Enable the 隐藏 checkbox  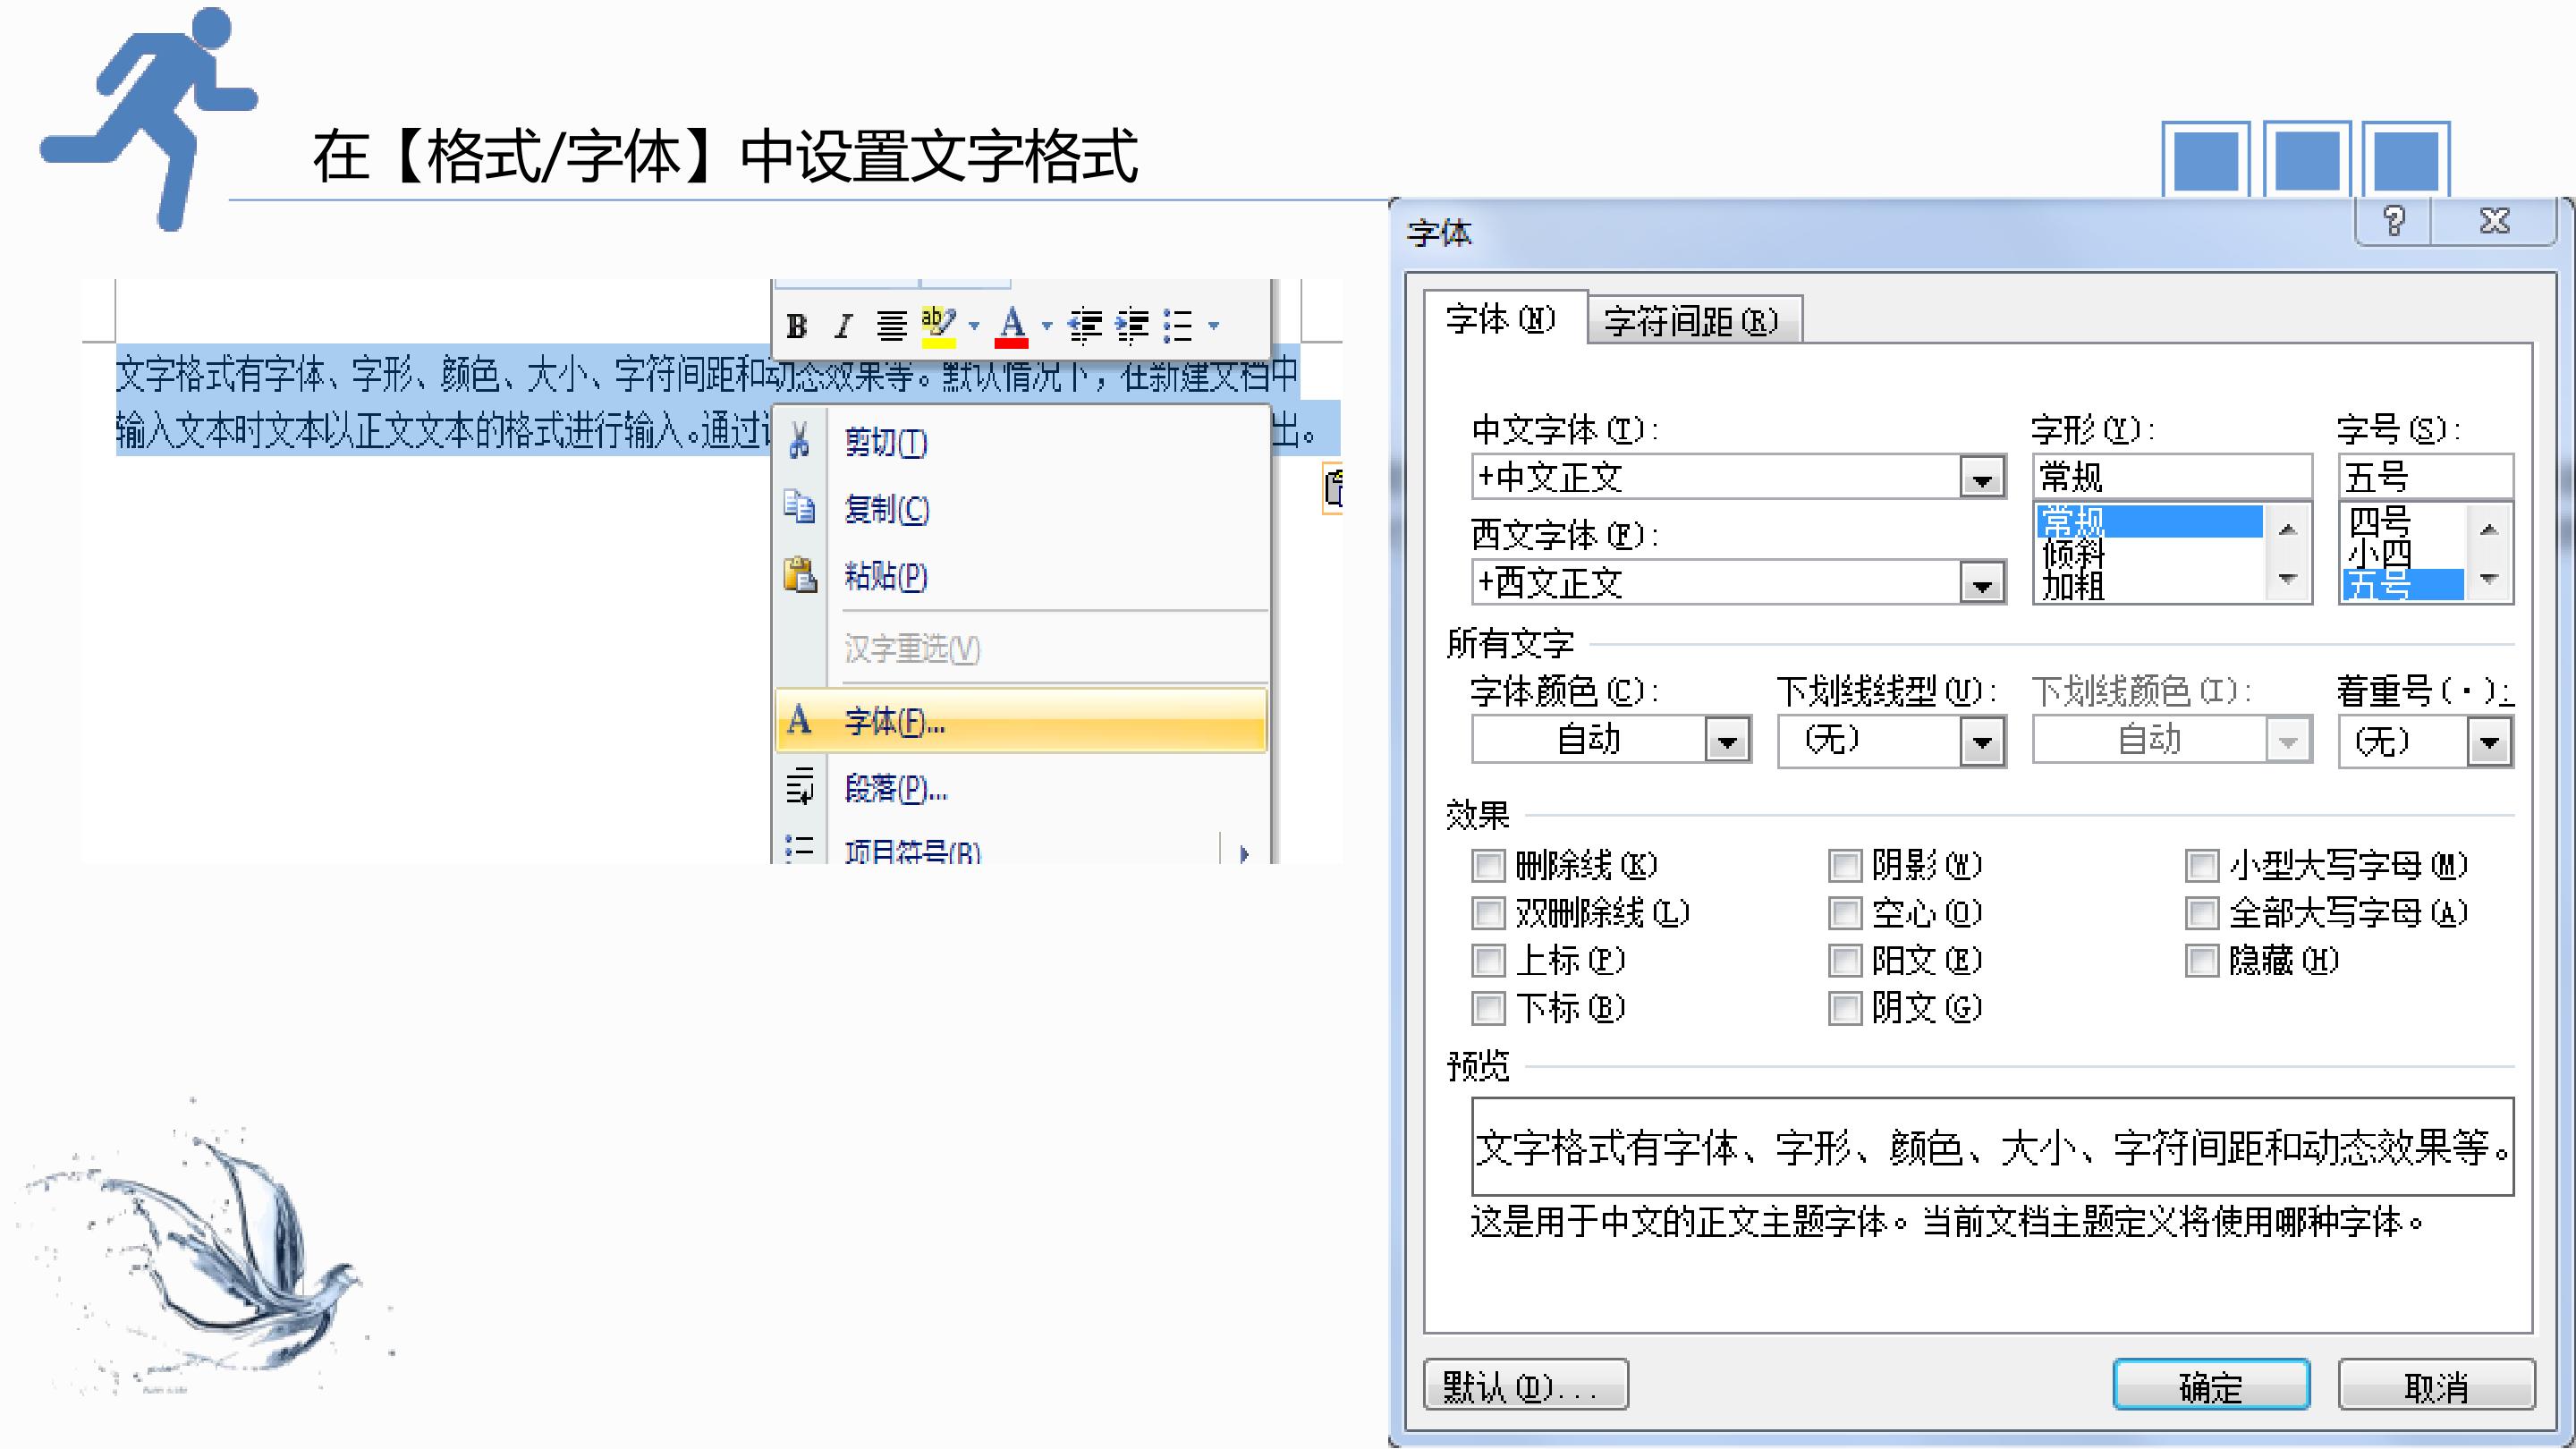[x=2202, y=961]
